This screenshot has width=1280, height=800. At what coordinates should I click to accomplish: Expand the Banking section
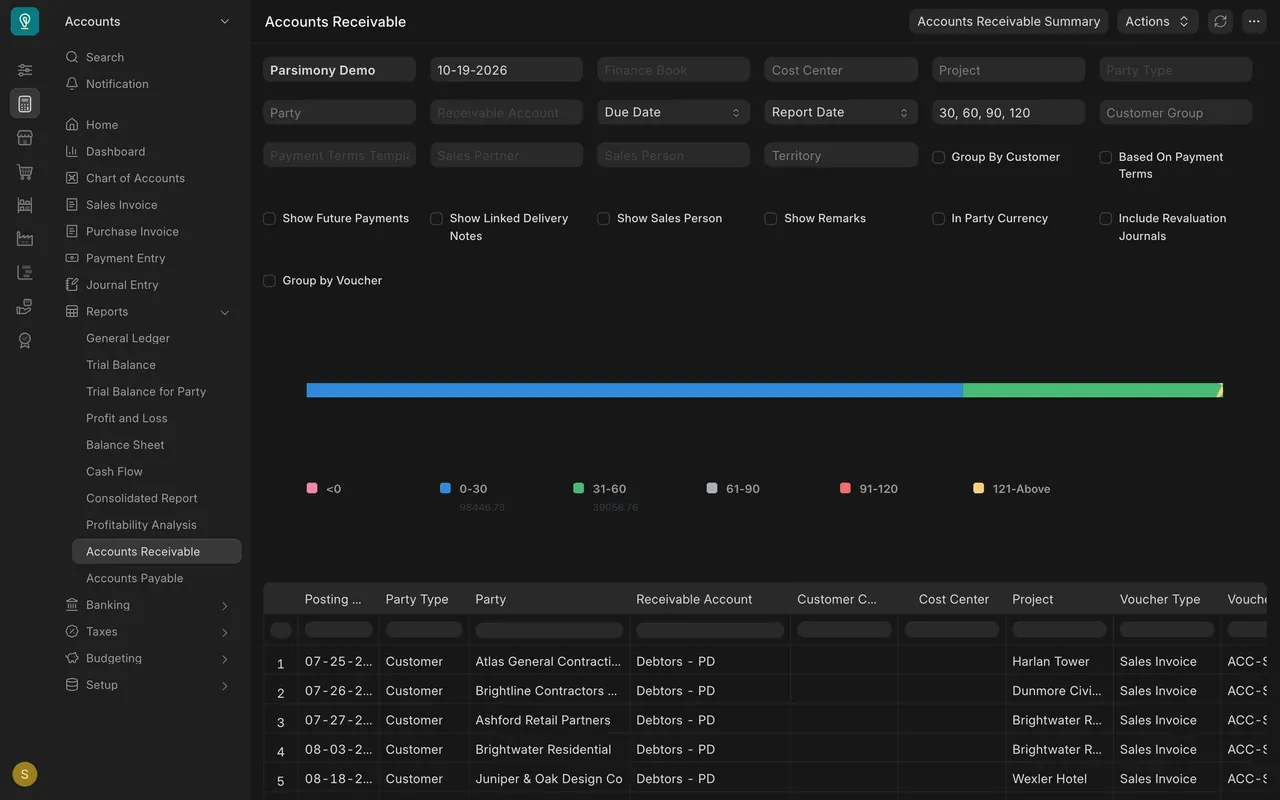pos(224,606)
